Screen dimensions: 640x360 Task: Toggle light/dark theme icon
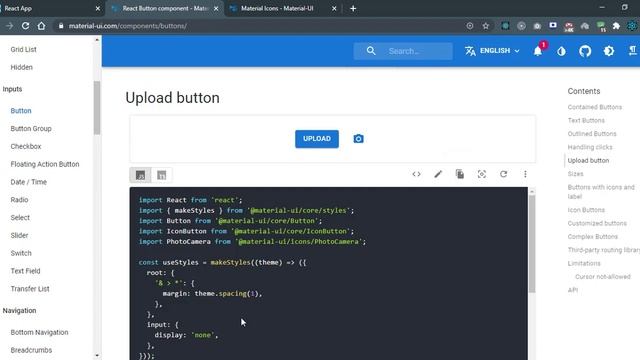click(x=562, y=51)
